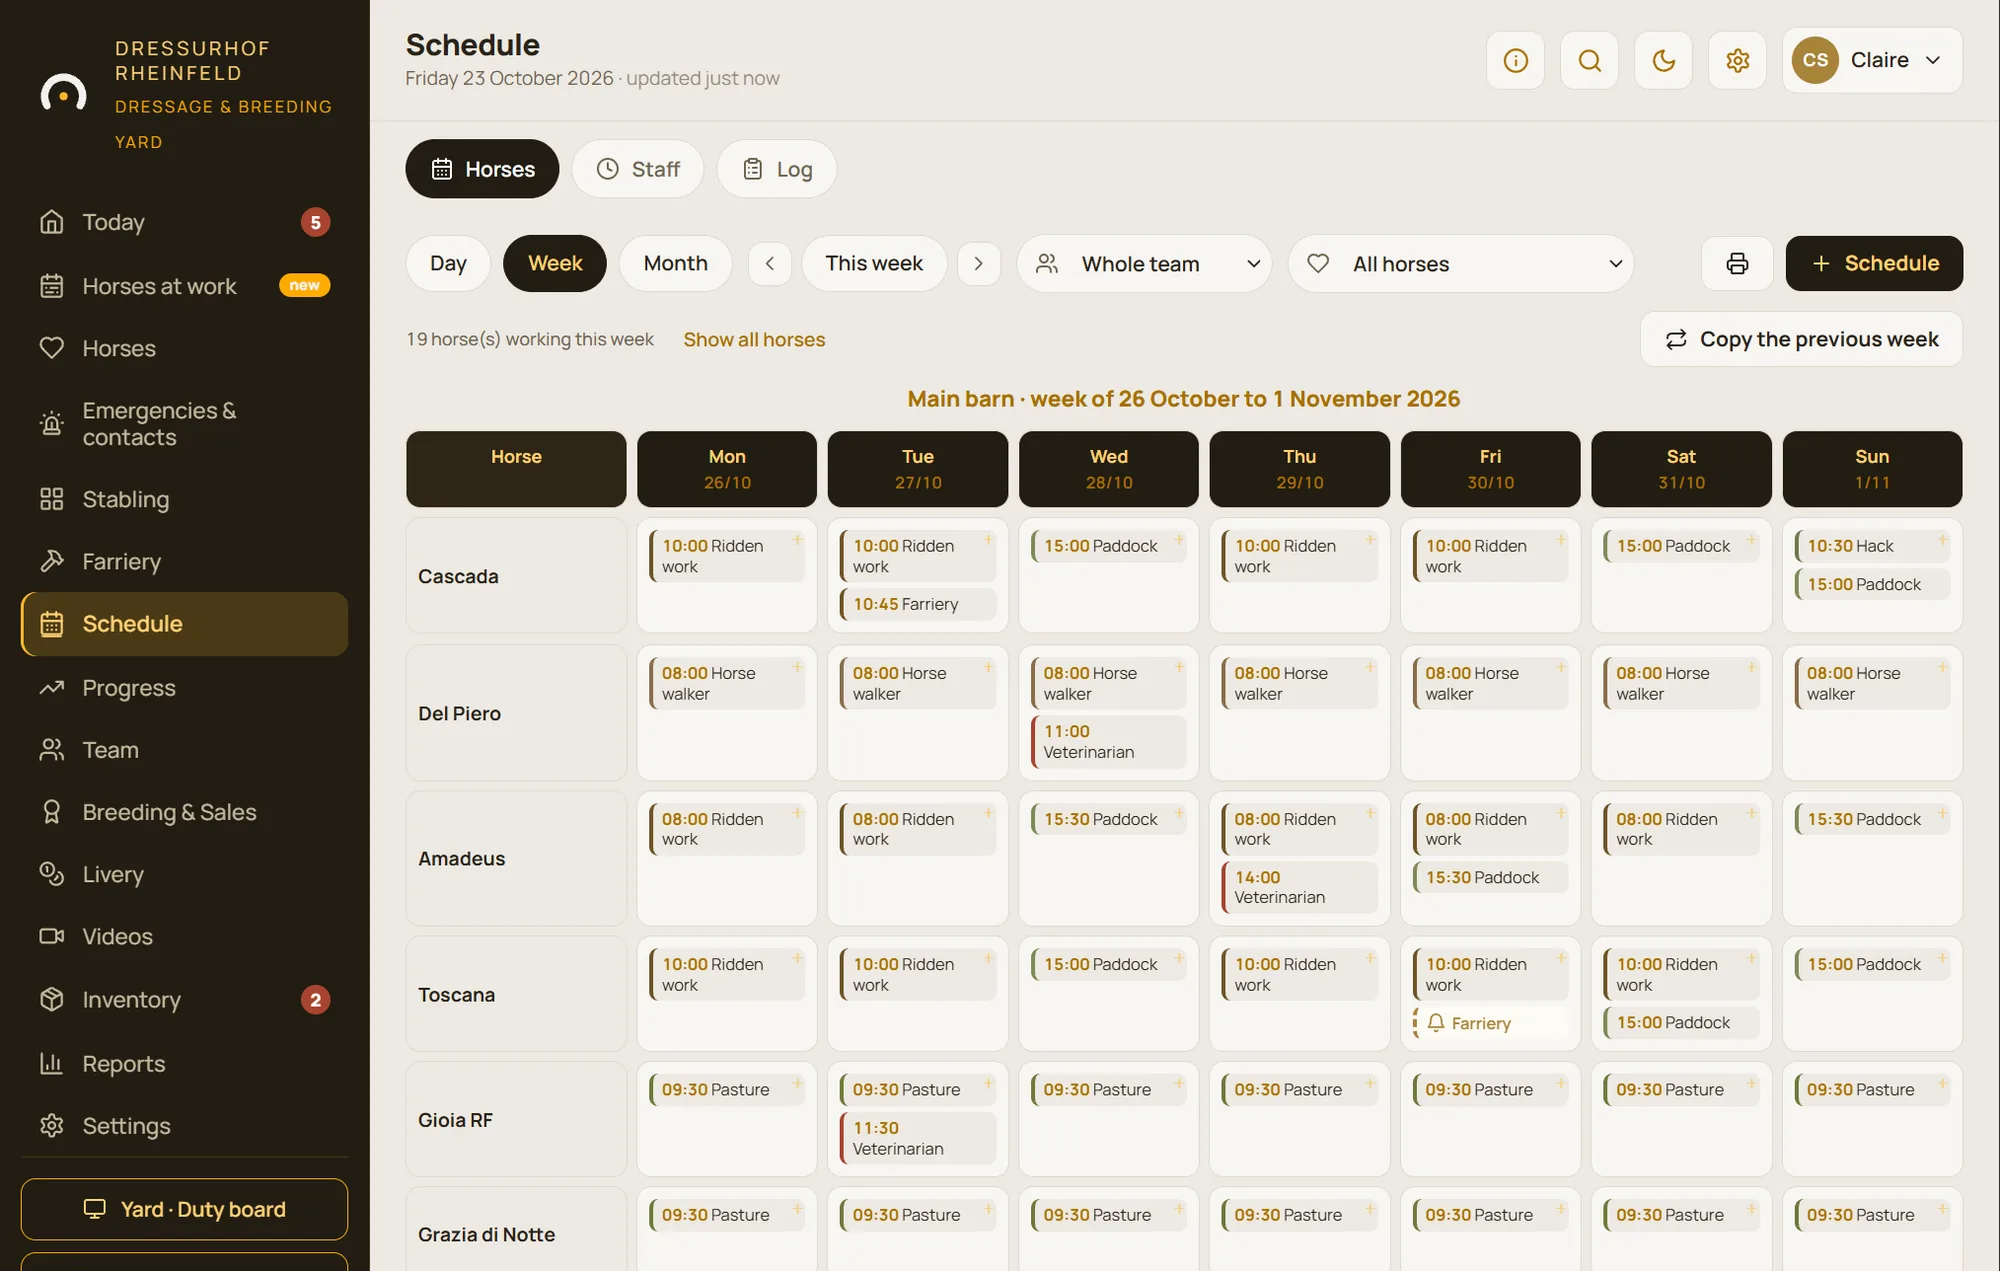Viewport: 2000px width, 1271px height.
Task: Open sidebar Settings menu item
Action: (185, 1126)
